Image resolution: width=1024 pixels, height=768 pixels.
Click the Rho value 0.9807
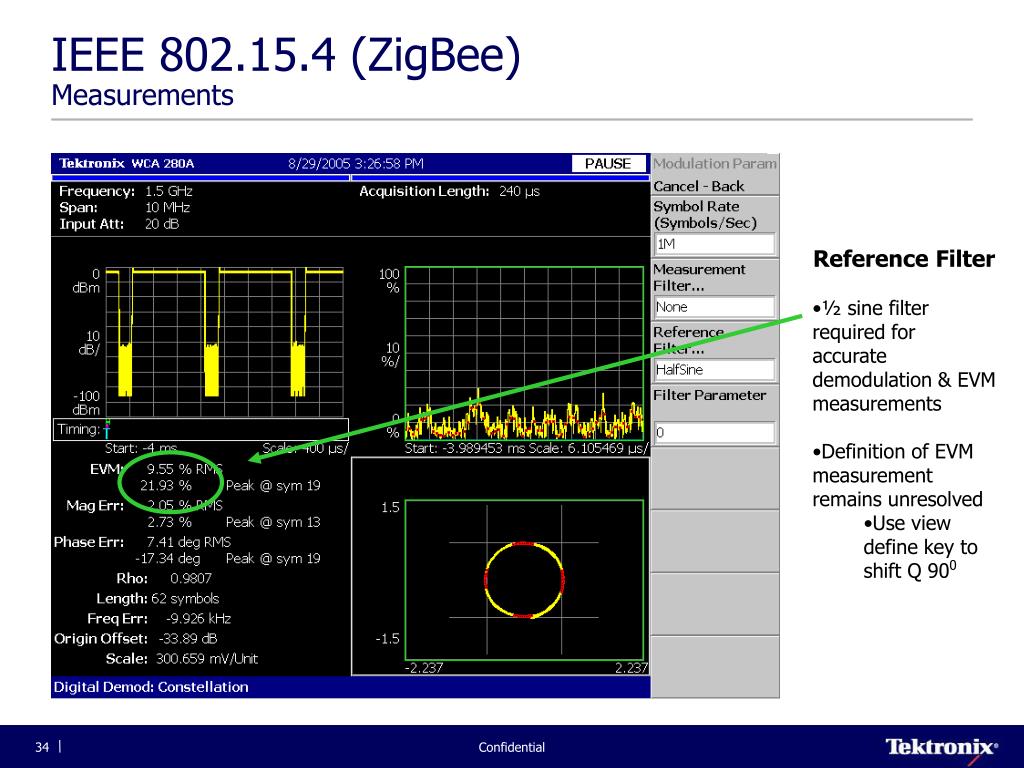191,579
